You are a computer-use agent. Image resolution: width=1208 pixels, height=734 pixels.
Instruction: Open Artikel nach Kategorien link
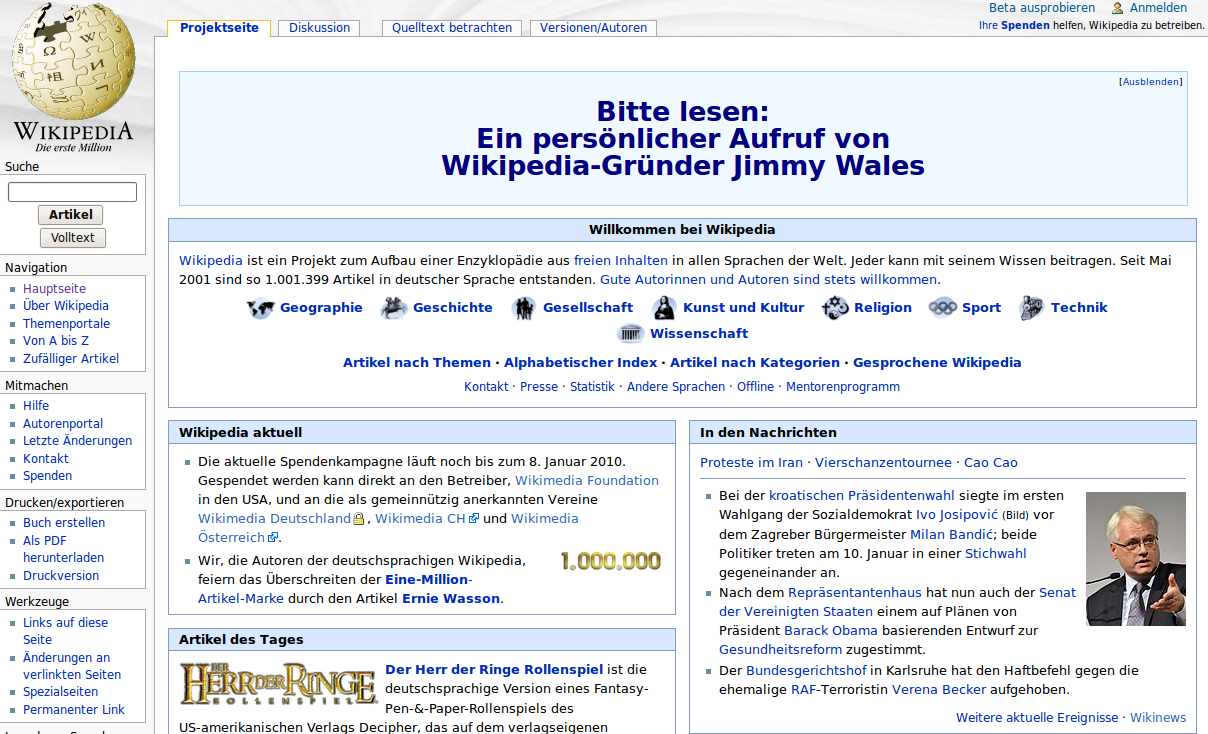click(755, 363)
